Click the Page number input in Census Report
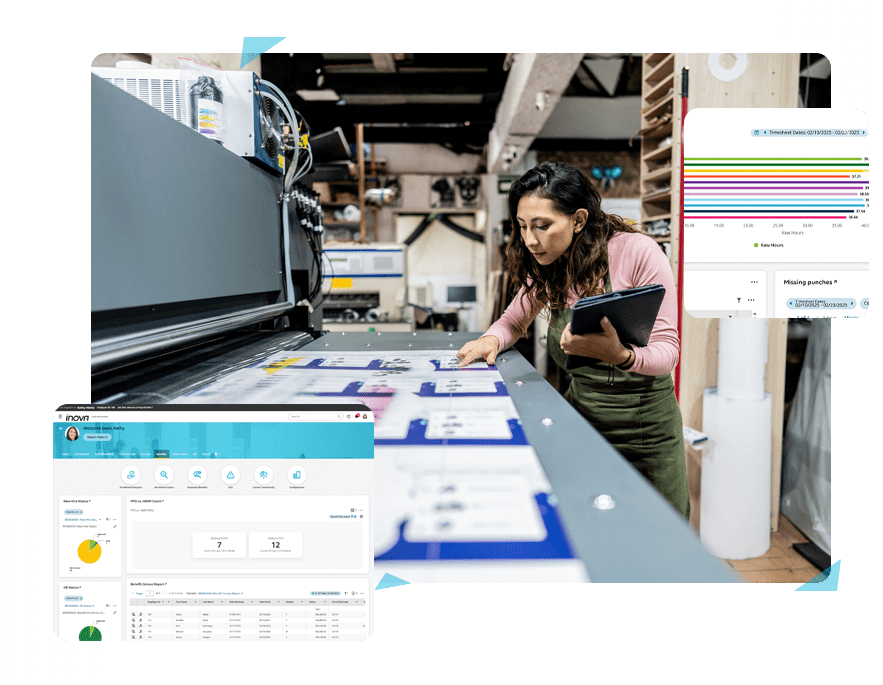The image size is (883, 685). pos(149,593)
